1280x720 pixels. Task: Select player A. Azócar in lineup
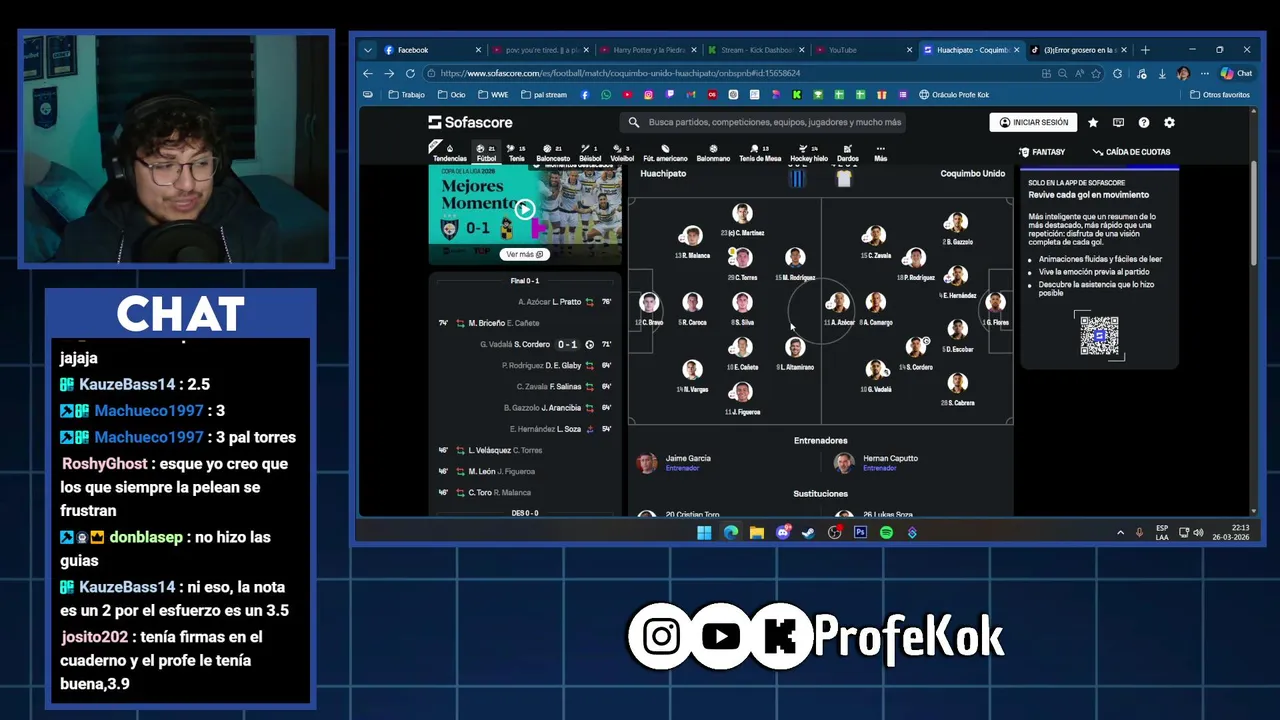point(839,310)
